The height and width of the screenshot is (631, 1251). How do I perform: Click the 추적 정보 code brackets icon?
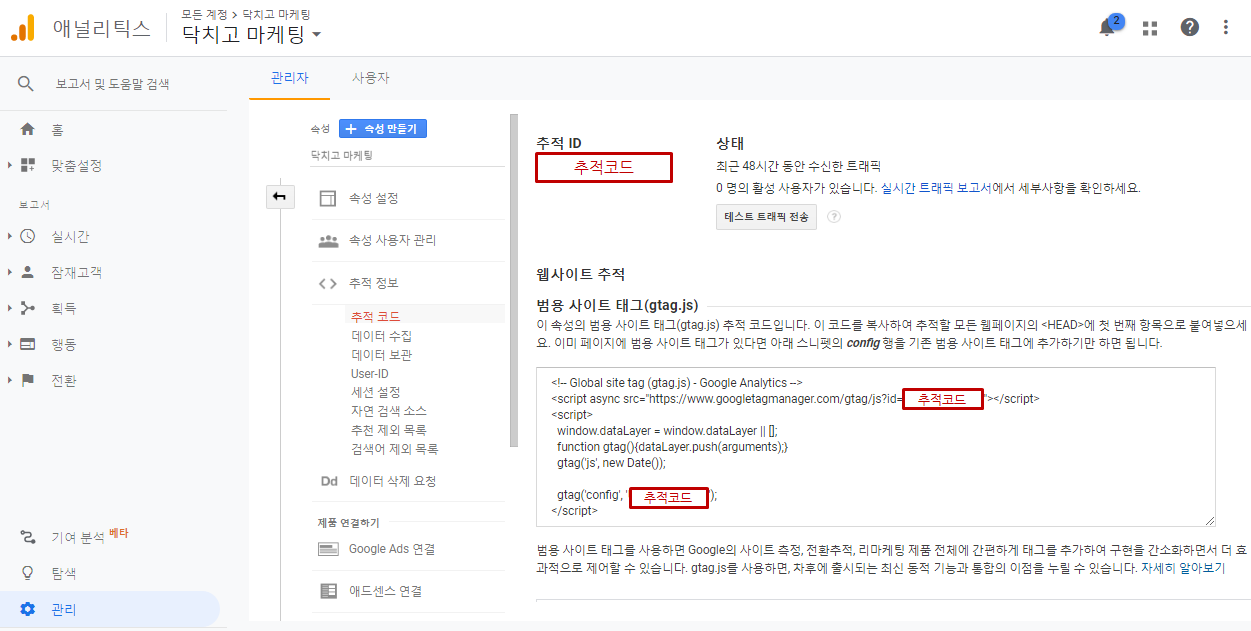coord(327,284)
